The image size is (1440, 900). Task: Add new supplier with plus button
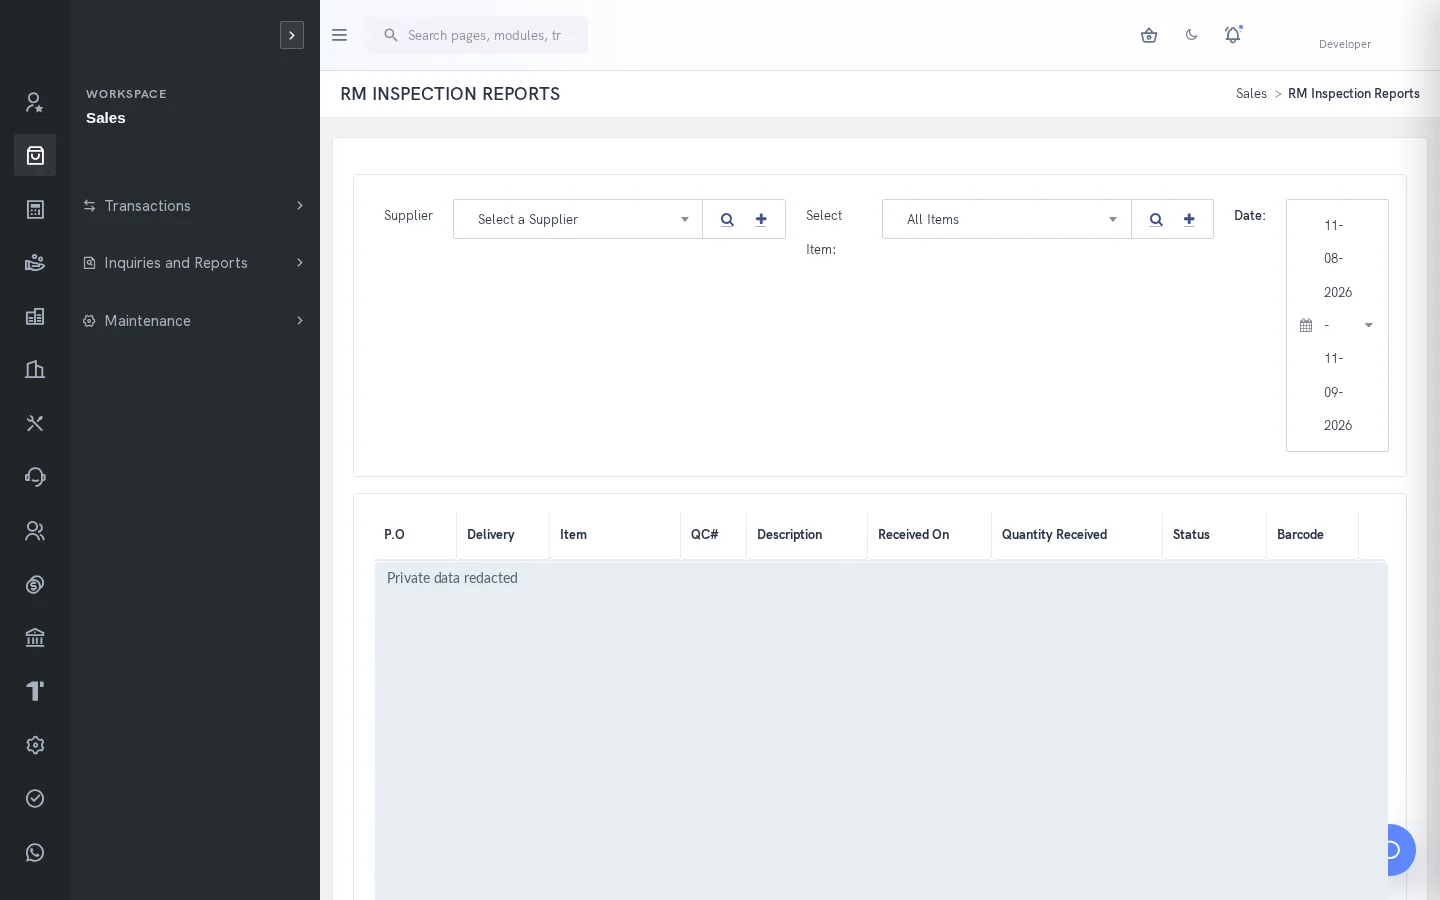[x=761, y=220]
